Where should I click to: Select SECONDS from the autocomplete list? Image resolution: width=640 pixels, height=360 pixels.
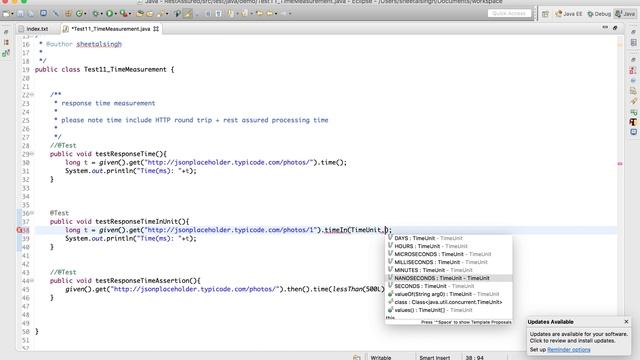click(x=449, y=286)
